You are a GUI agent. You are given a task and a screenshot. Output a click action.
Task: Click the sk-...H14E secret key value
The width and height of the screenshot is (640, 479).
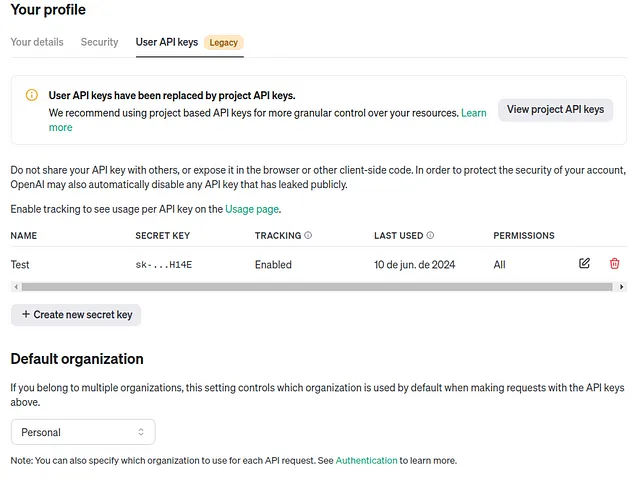pos(164,265)
